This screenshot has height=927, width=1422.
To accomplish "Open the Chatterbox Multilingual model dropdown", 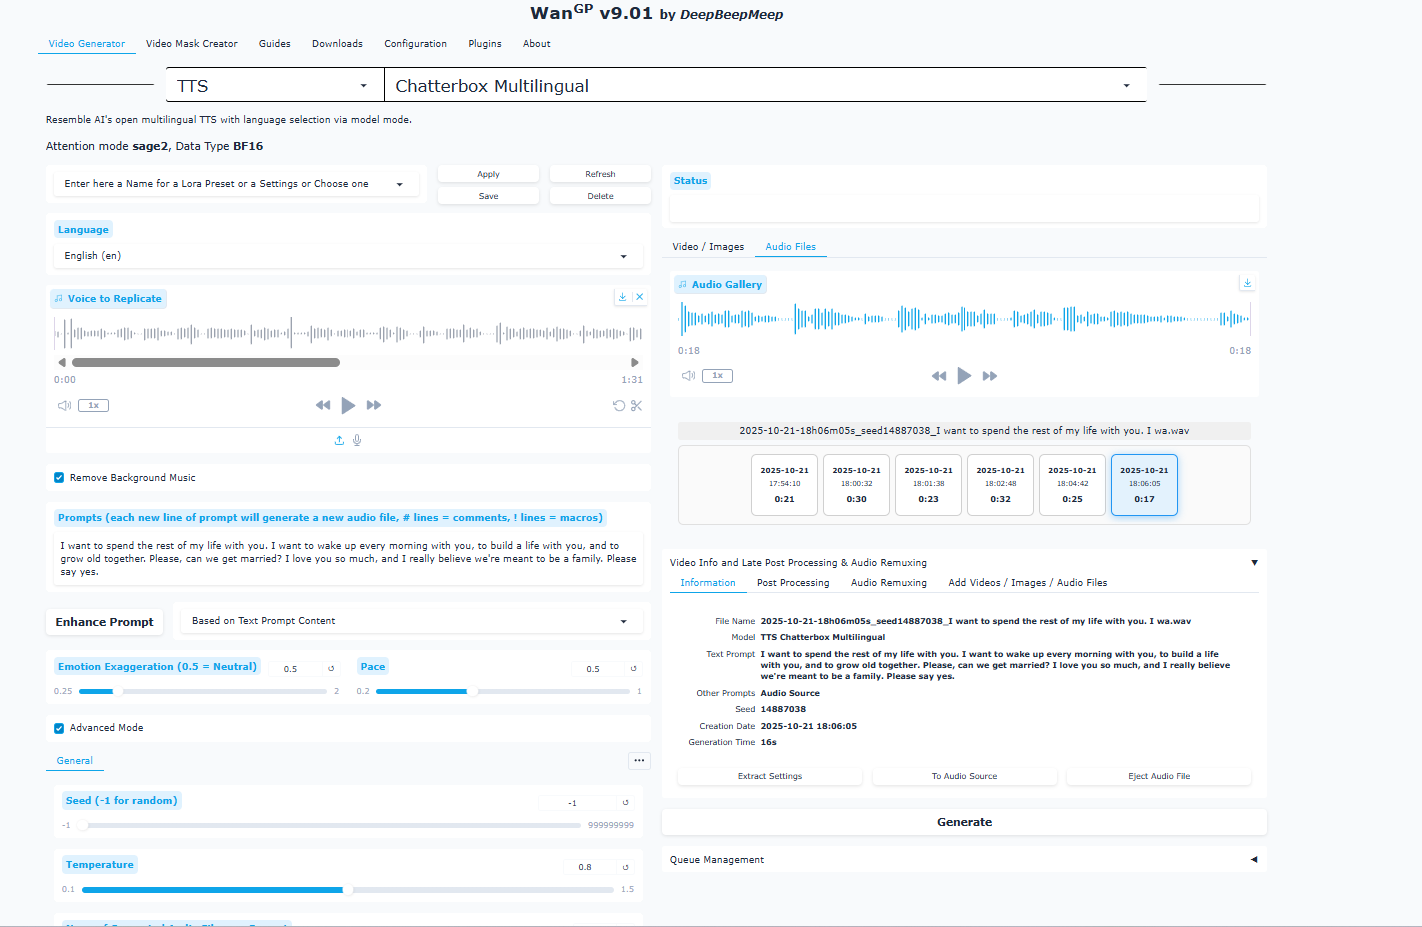I will click(765, 85).
